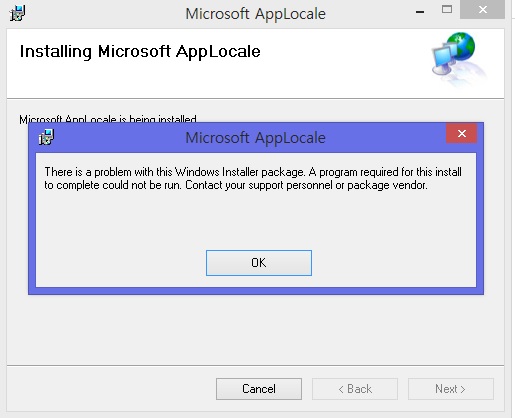Click the installer icon in the main title bar

17,13
